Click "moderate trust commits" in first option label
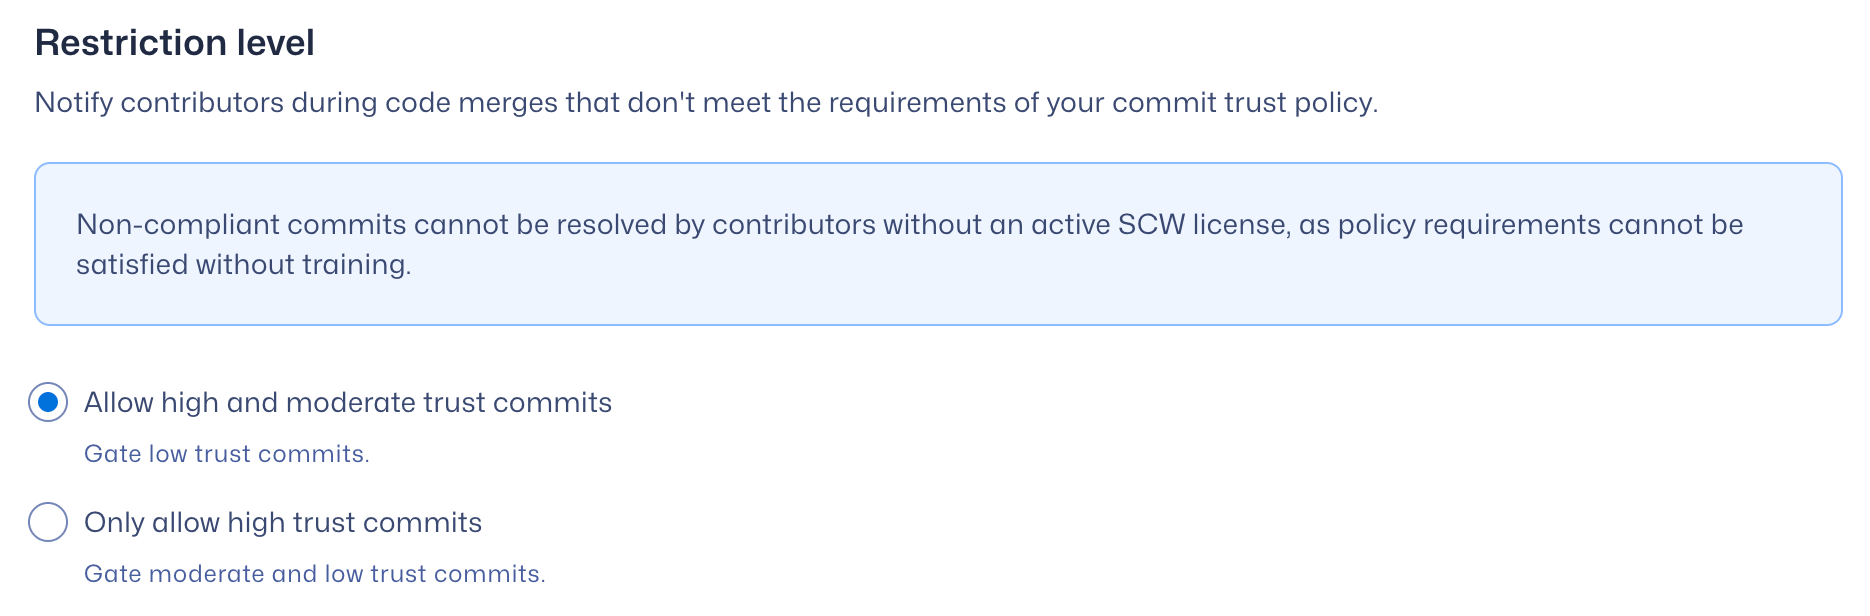This screenshot has width=1870, height=616. 448,402
